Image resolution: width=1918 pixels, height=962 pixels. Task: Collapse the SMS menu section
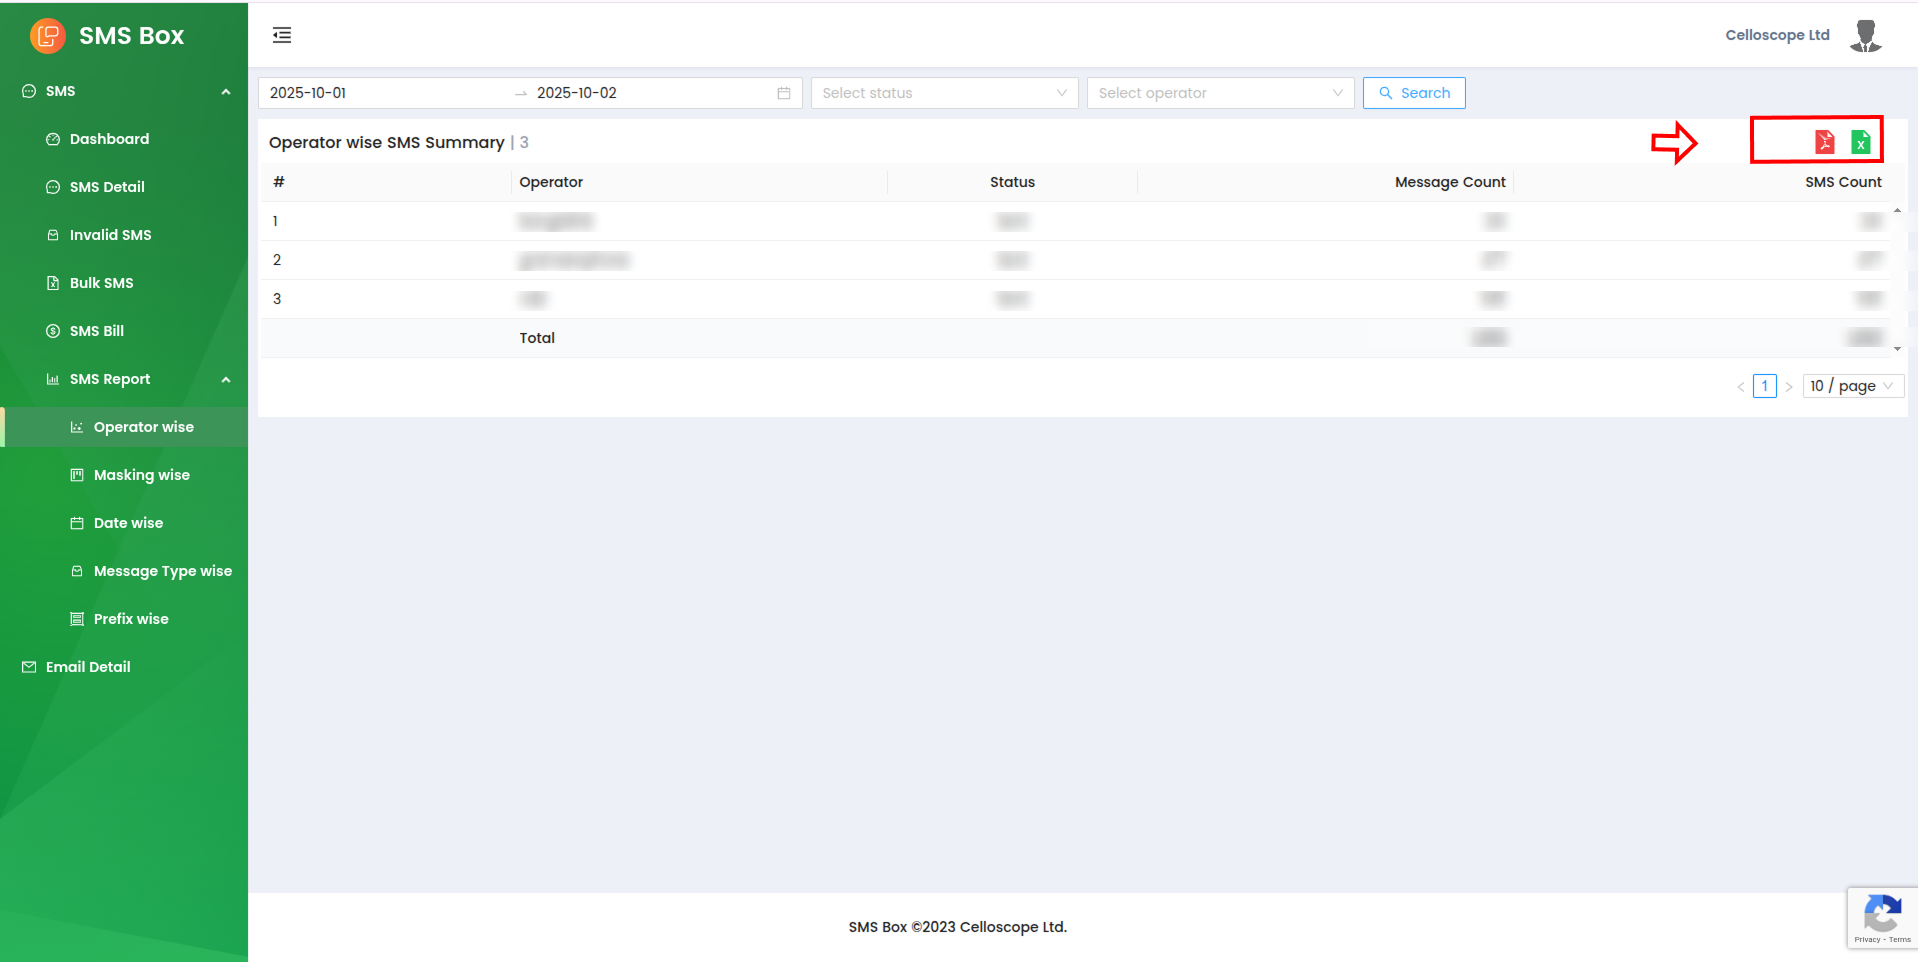point(226,92)
